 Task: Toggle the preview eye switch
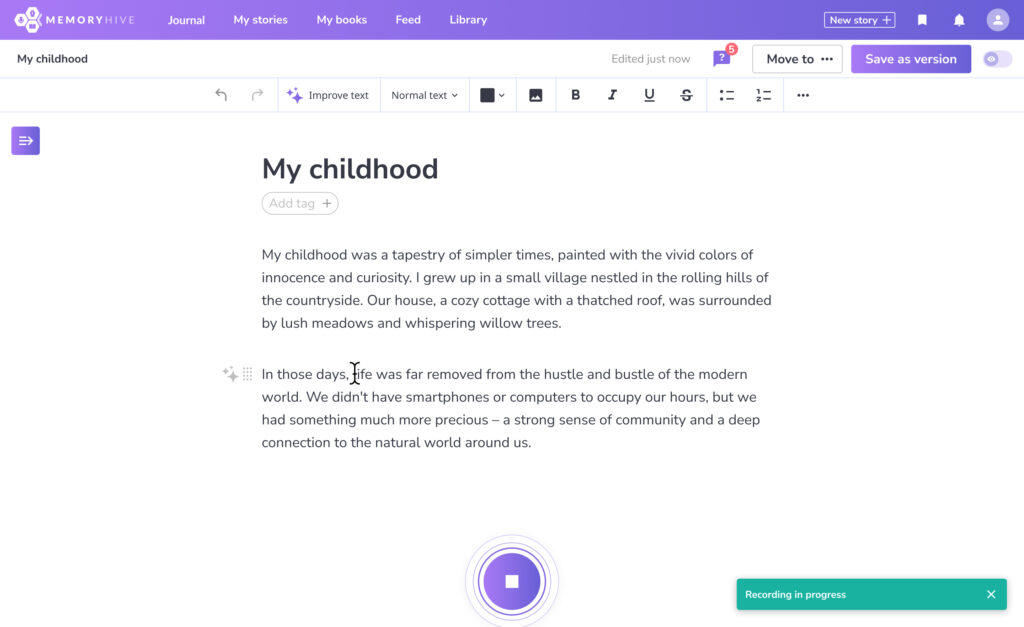tap(996, 59)
